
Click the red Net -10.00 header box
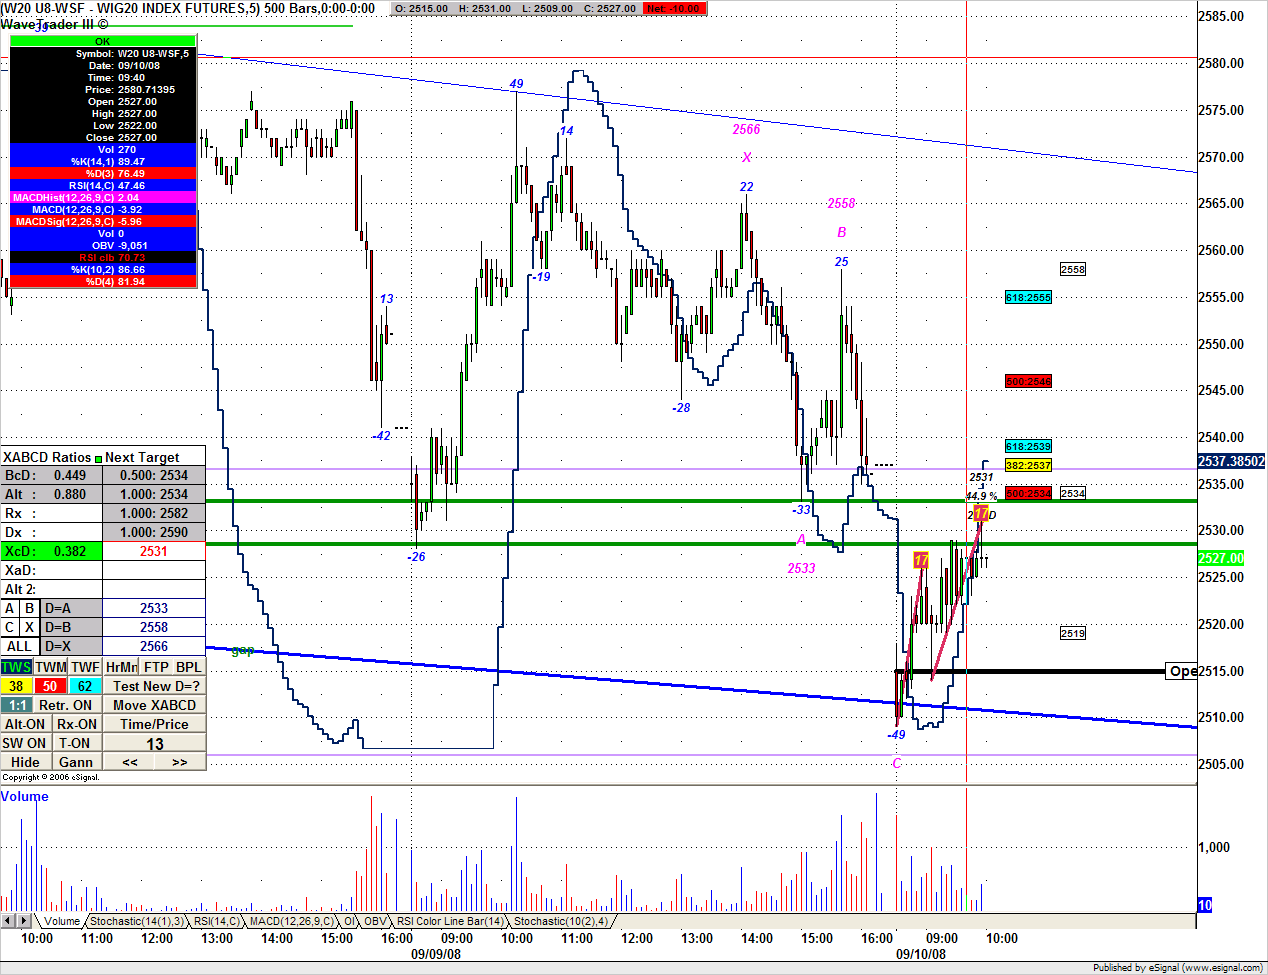pyautogui.click(x=675, y=8)
